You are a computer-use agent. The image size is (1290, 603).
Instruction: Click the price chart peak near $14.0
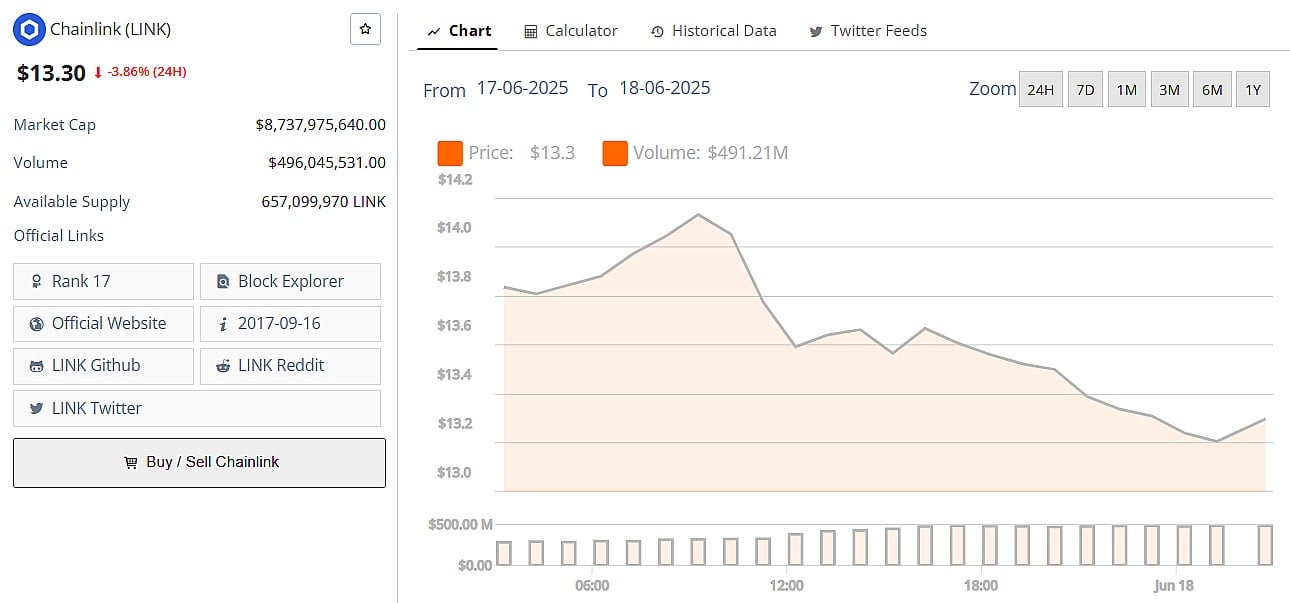698,214
